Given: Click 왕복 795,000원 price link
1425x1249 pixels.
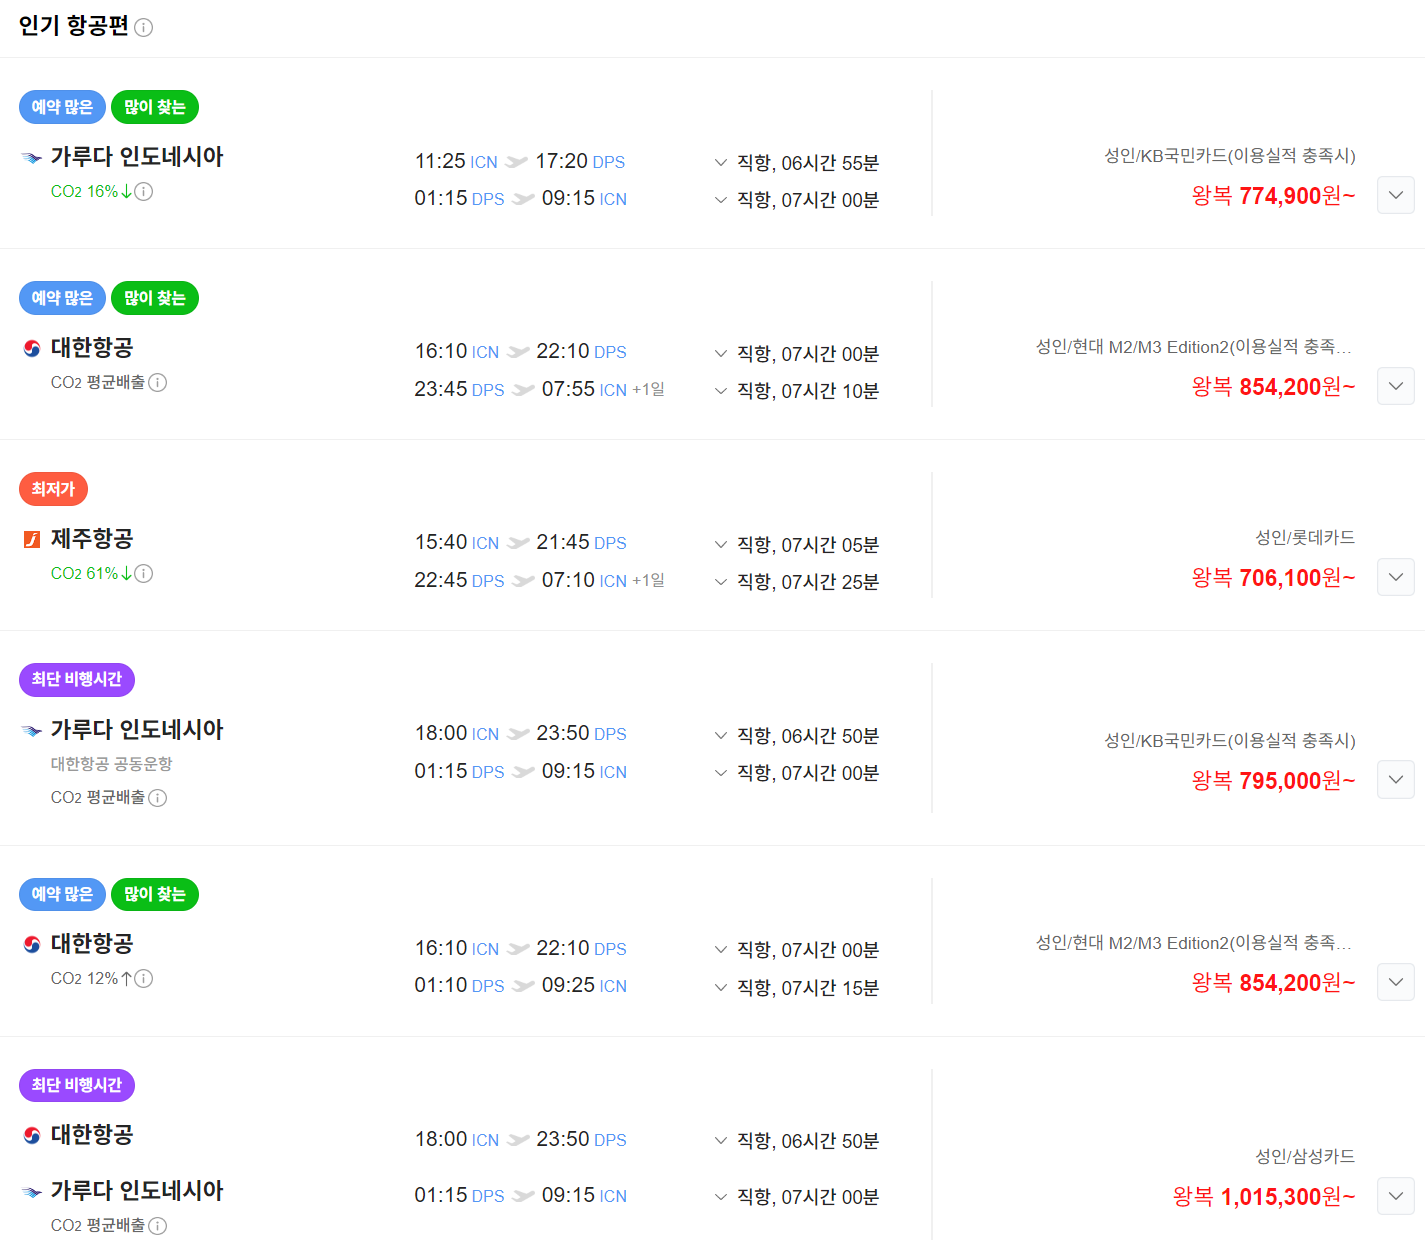Looking at the screenshot, I should pos(1273,781).
